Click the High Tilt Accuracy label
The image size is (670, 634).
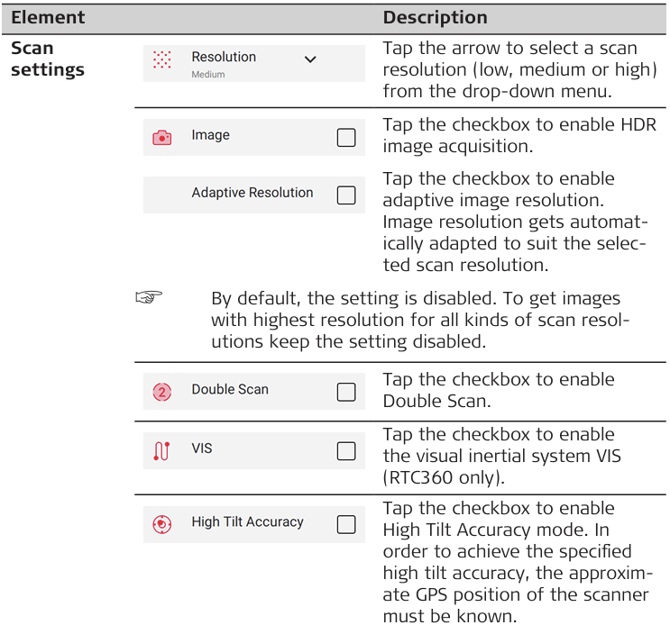pyautogui.click(x=247, y=522)
